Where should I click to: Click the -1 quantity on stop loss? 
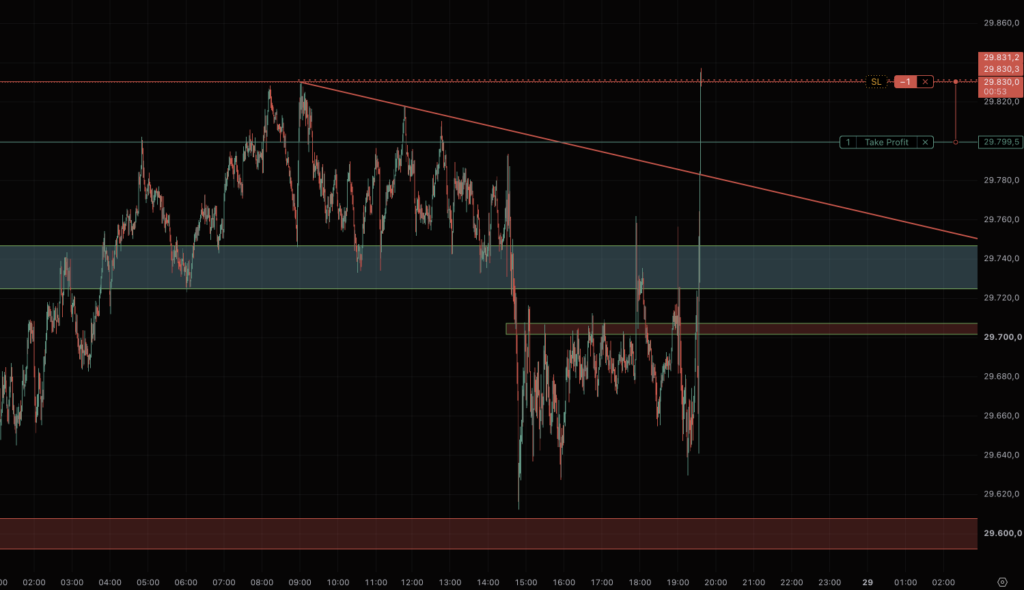905,82
